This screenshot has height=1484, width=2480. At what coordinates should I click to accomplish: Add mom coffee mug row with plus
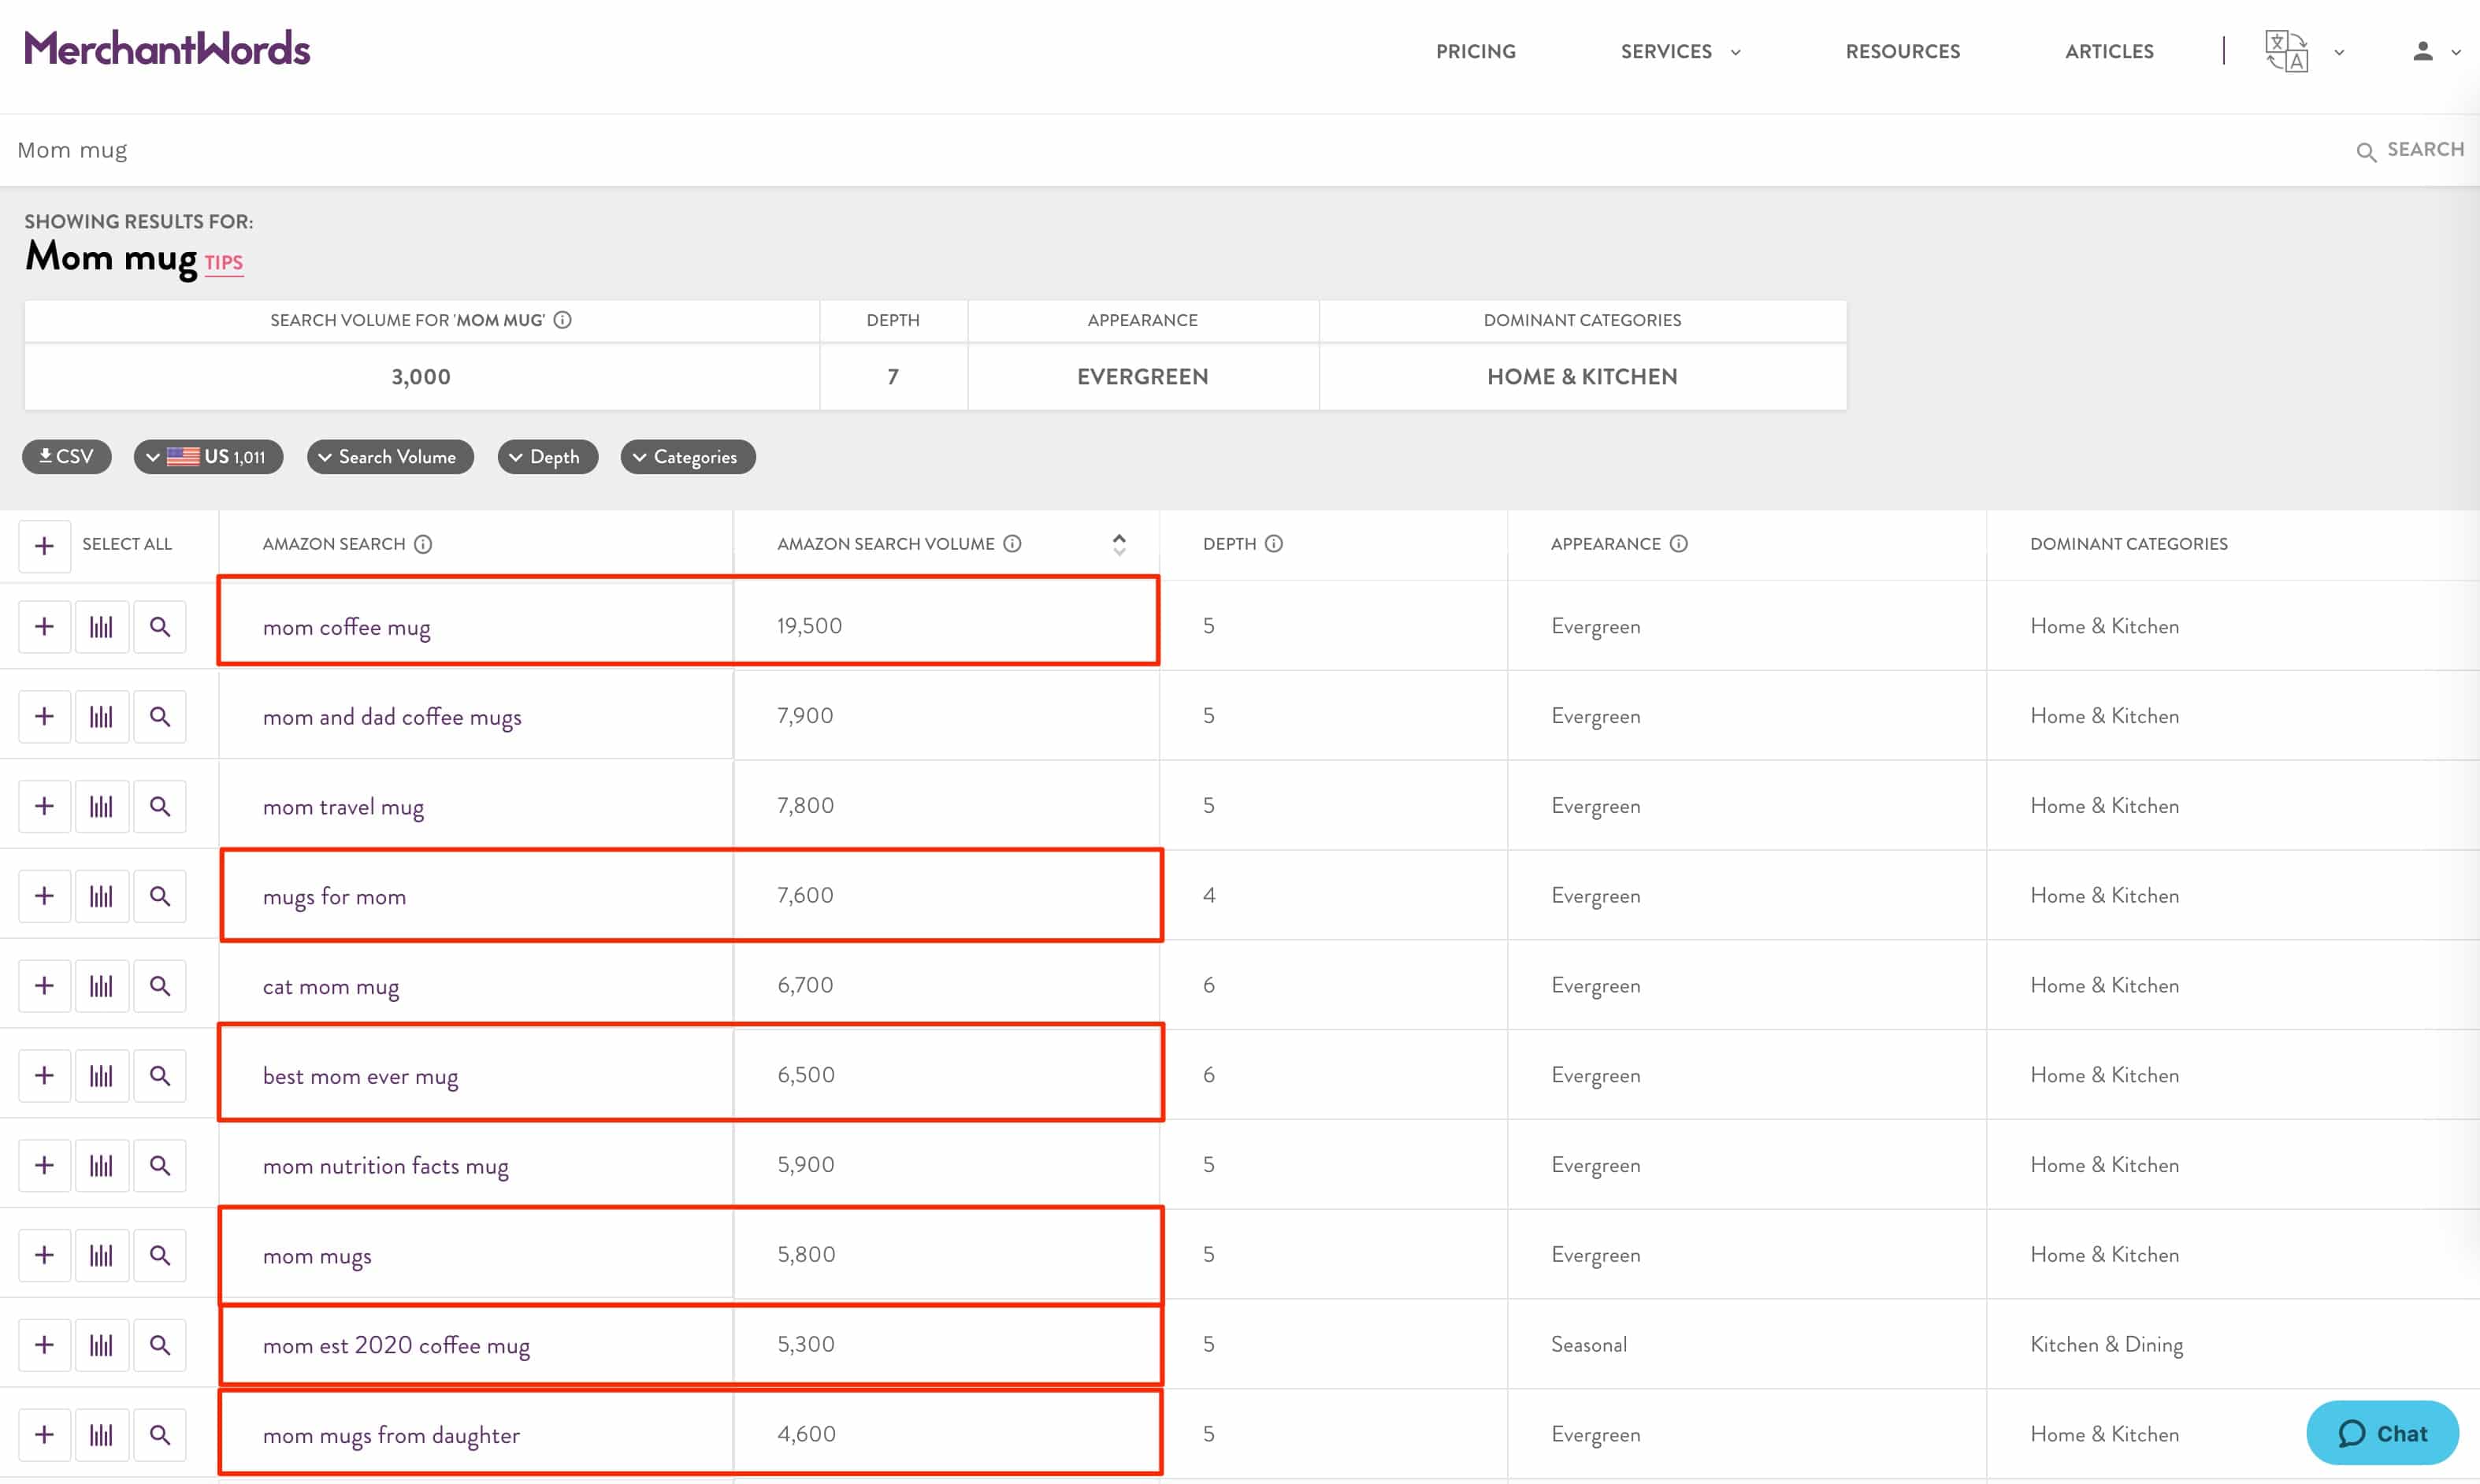44,627
